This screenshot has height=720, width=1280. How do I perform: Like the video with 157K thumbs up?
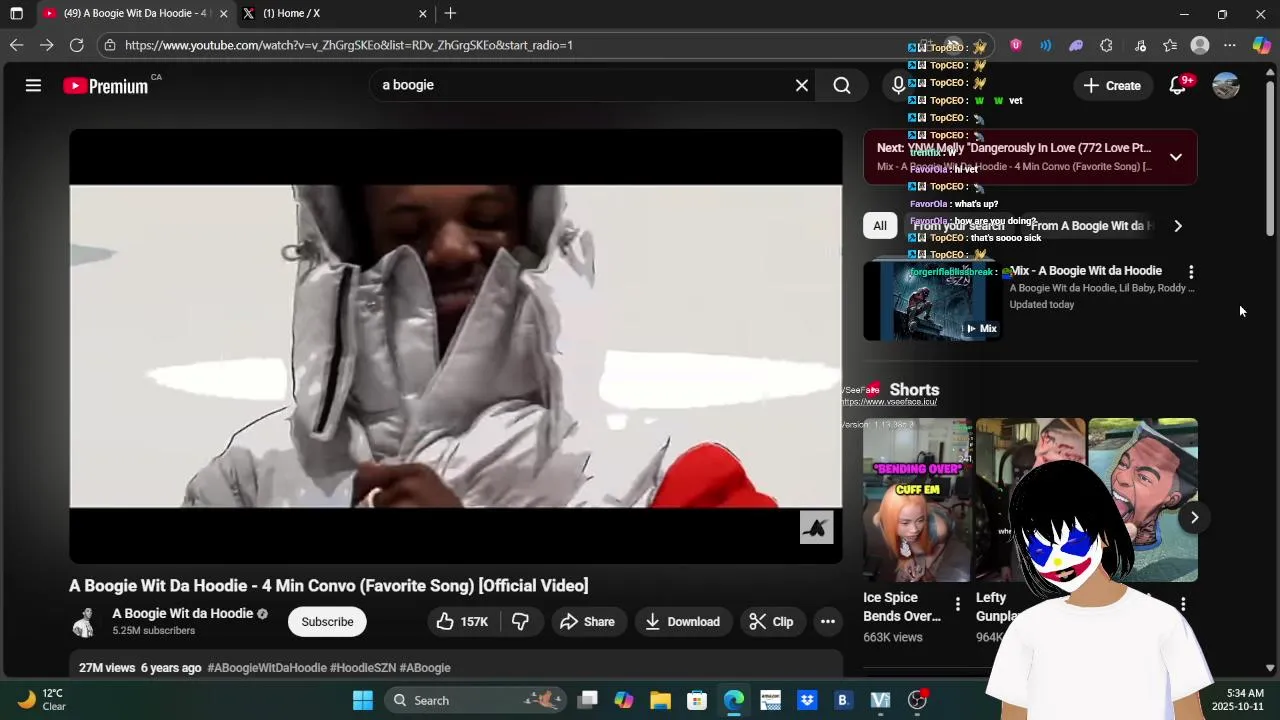[x=462, y=622]
